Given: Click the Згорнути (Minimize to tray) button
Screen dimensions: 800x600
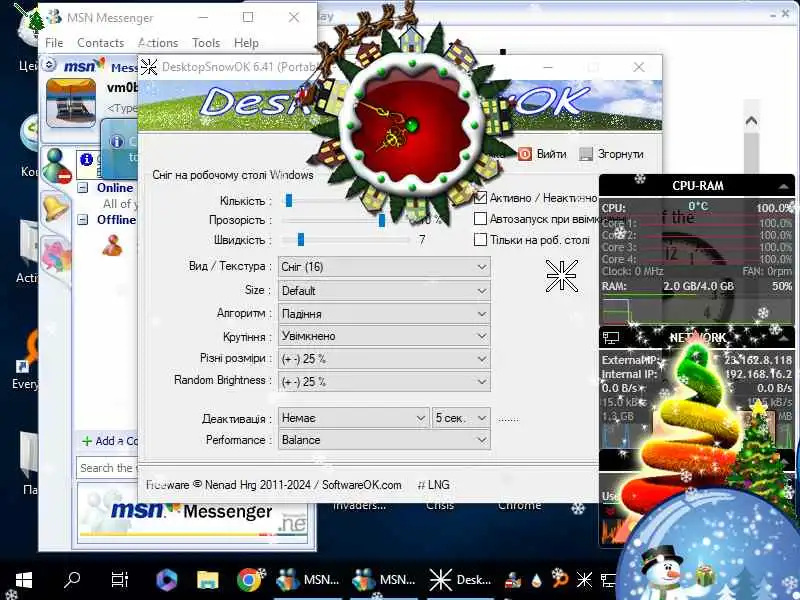Looking at the screenshot, I should pos(611,154).
